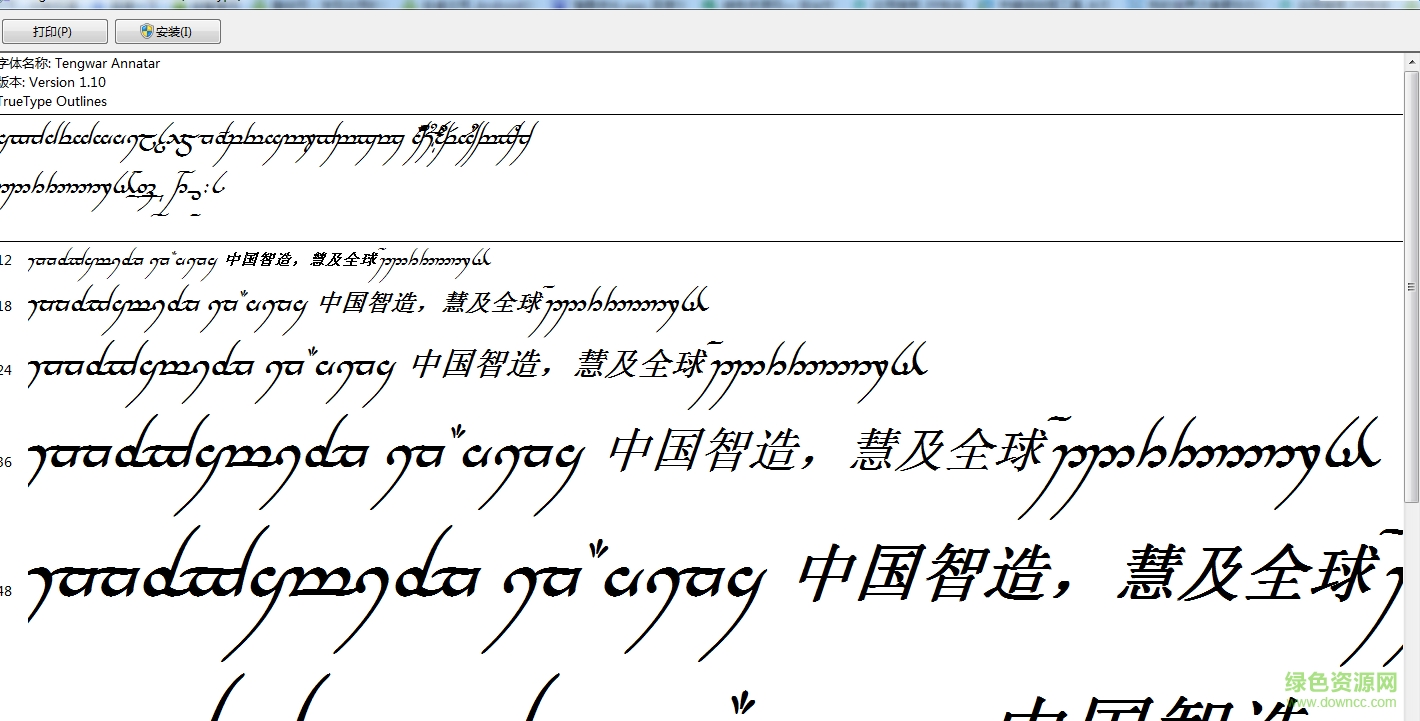Click the size 24 row label
This screenshot has width=1420, height=721.
click(x=6, y=370)
